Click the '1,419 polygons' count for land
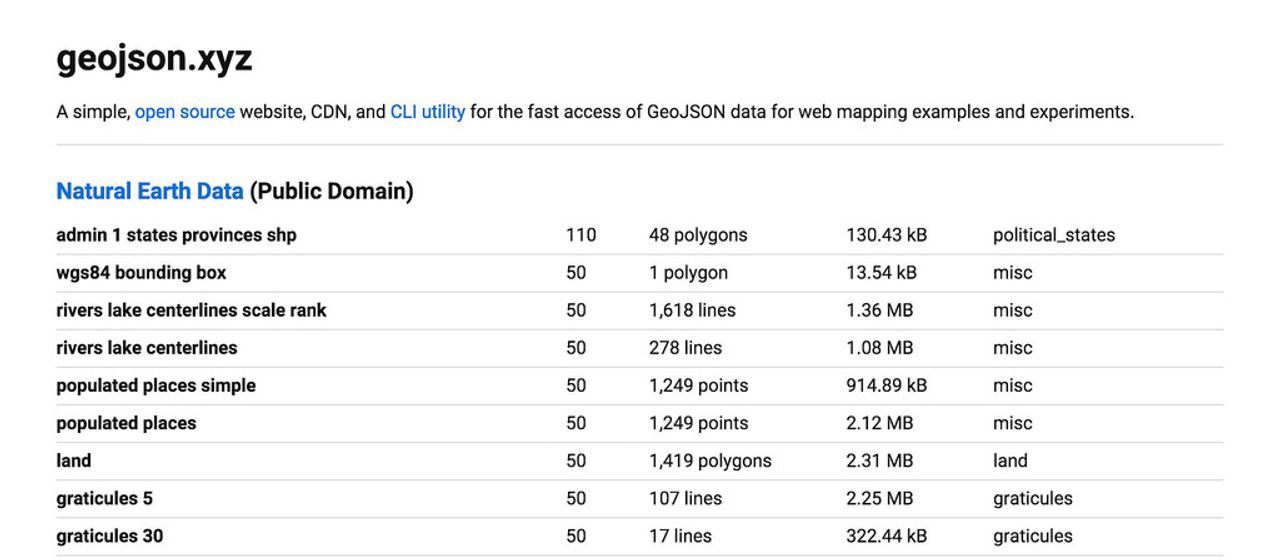 tap(710, 461)
